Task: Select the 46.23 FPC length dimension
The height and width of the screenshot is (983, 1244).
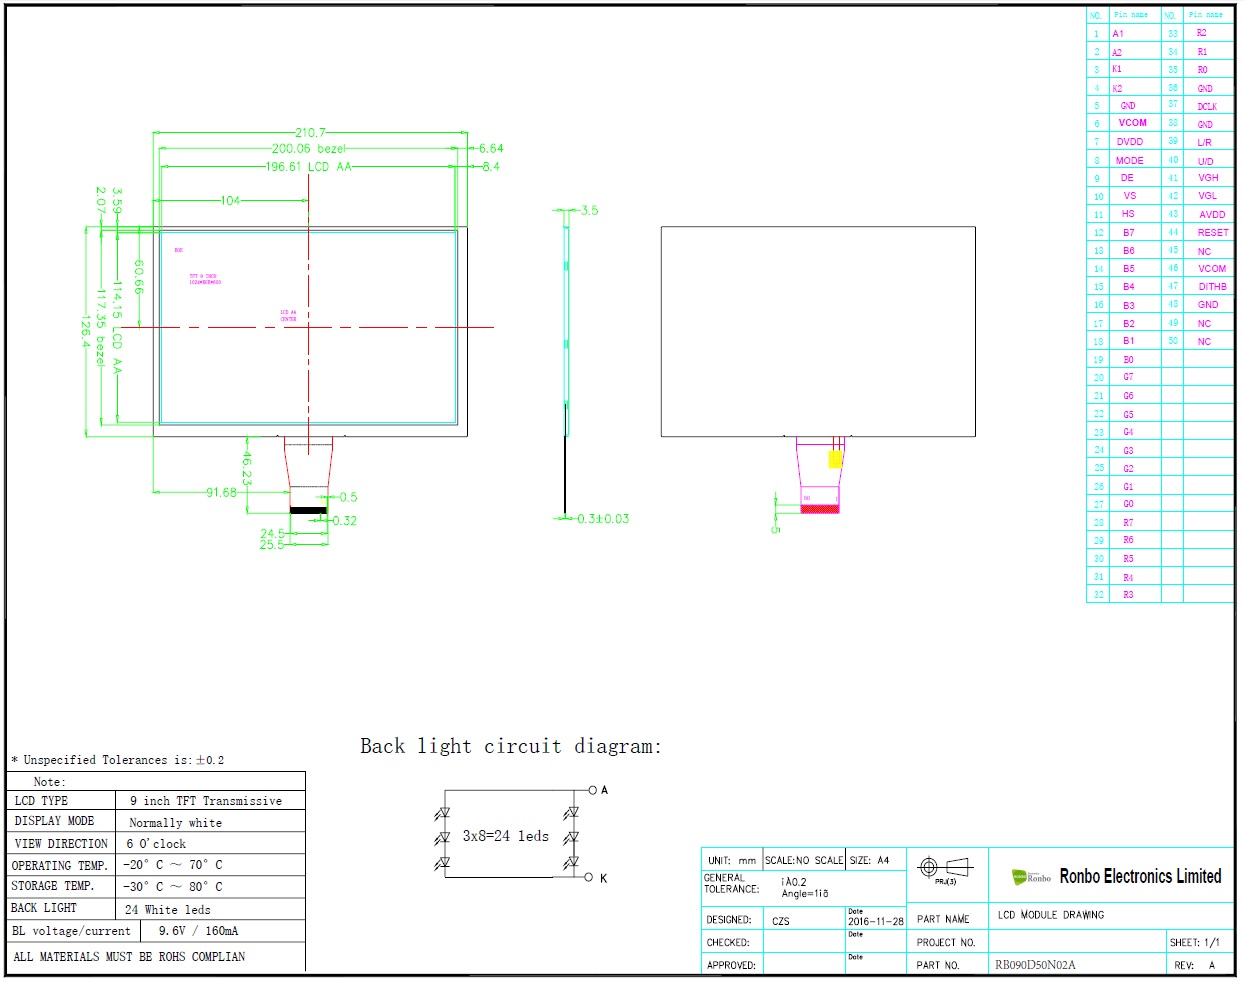Action: [246, 468]
